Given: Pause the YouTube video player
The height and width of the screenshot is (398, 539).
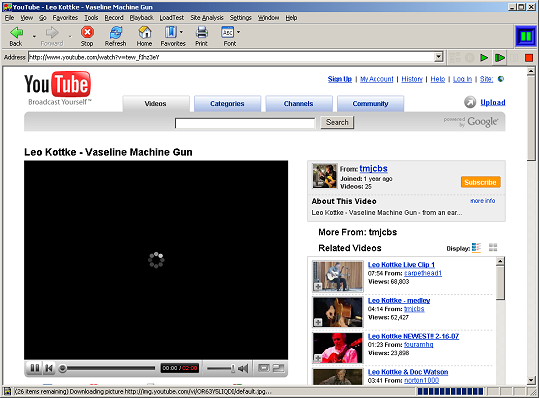Looking at the screenshot, I should pos(35,368).
